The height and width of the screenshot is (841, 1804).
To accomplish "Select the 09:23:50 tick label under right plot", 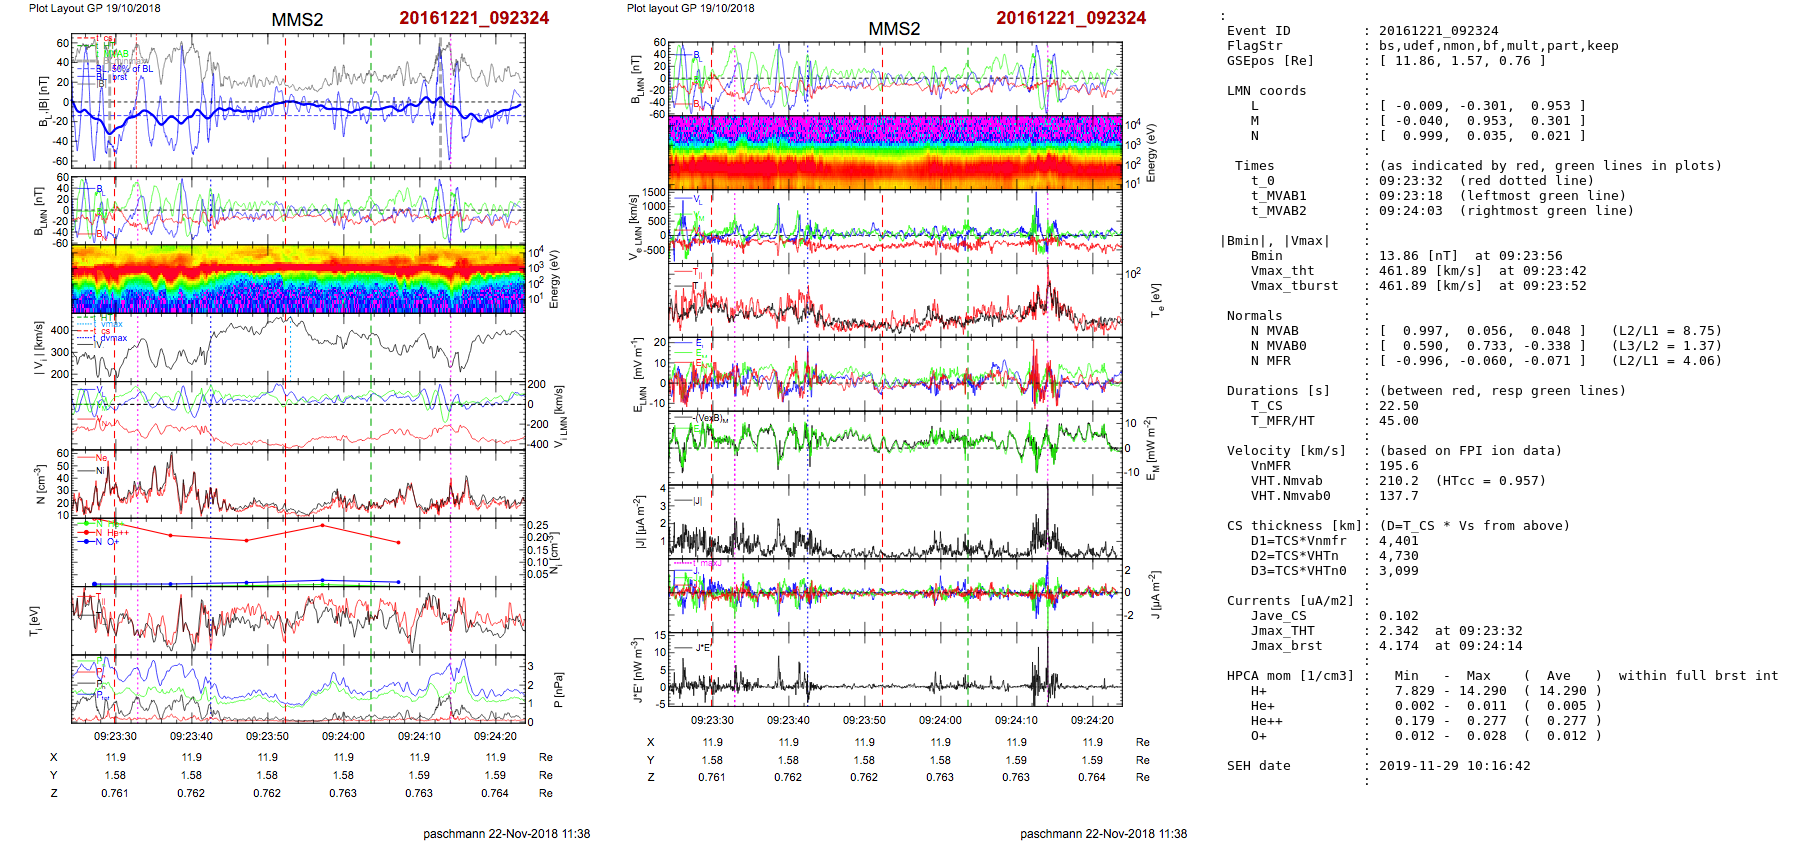I will coord(864,720).
